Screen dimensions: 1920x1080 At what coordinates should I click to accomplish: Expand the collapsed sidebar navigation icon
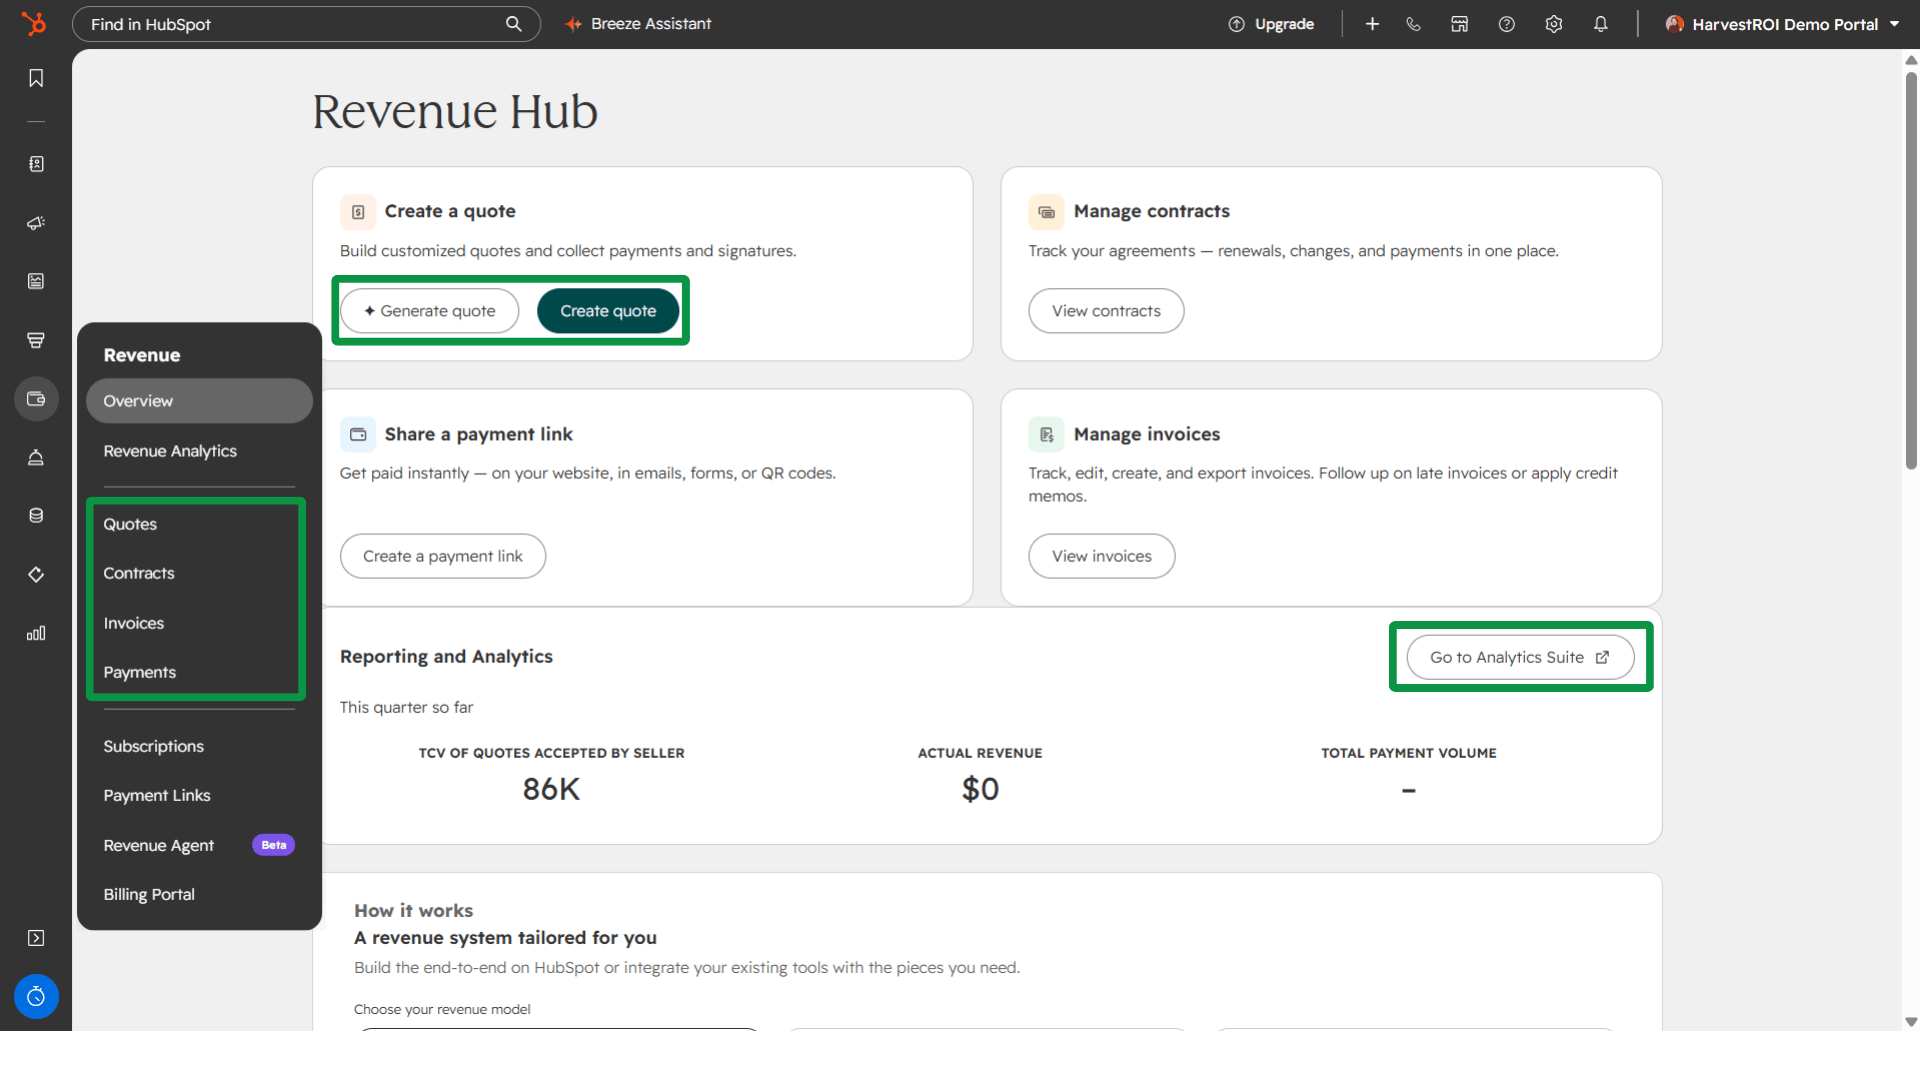pyautogui.click(x=36, y=938)
